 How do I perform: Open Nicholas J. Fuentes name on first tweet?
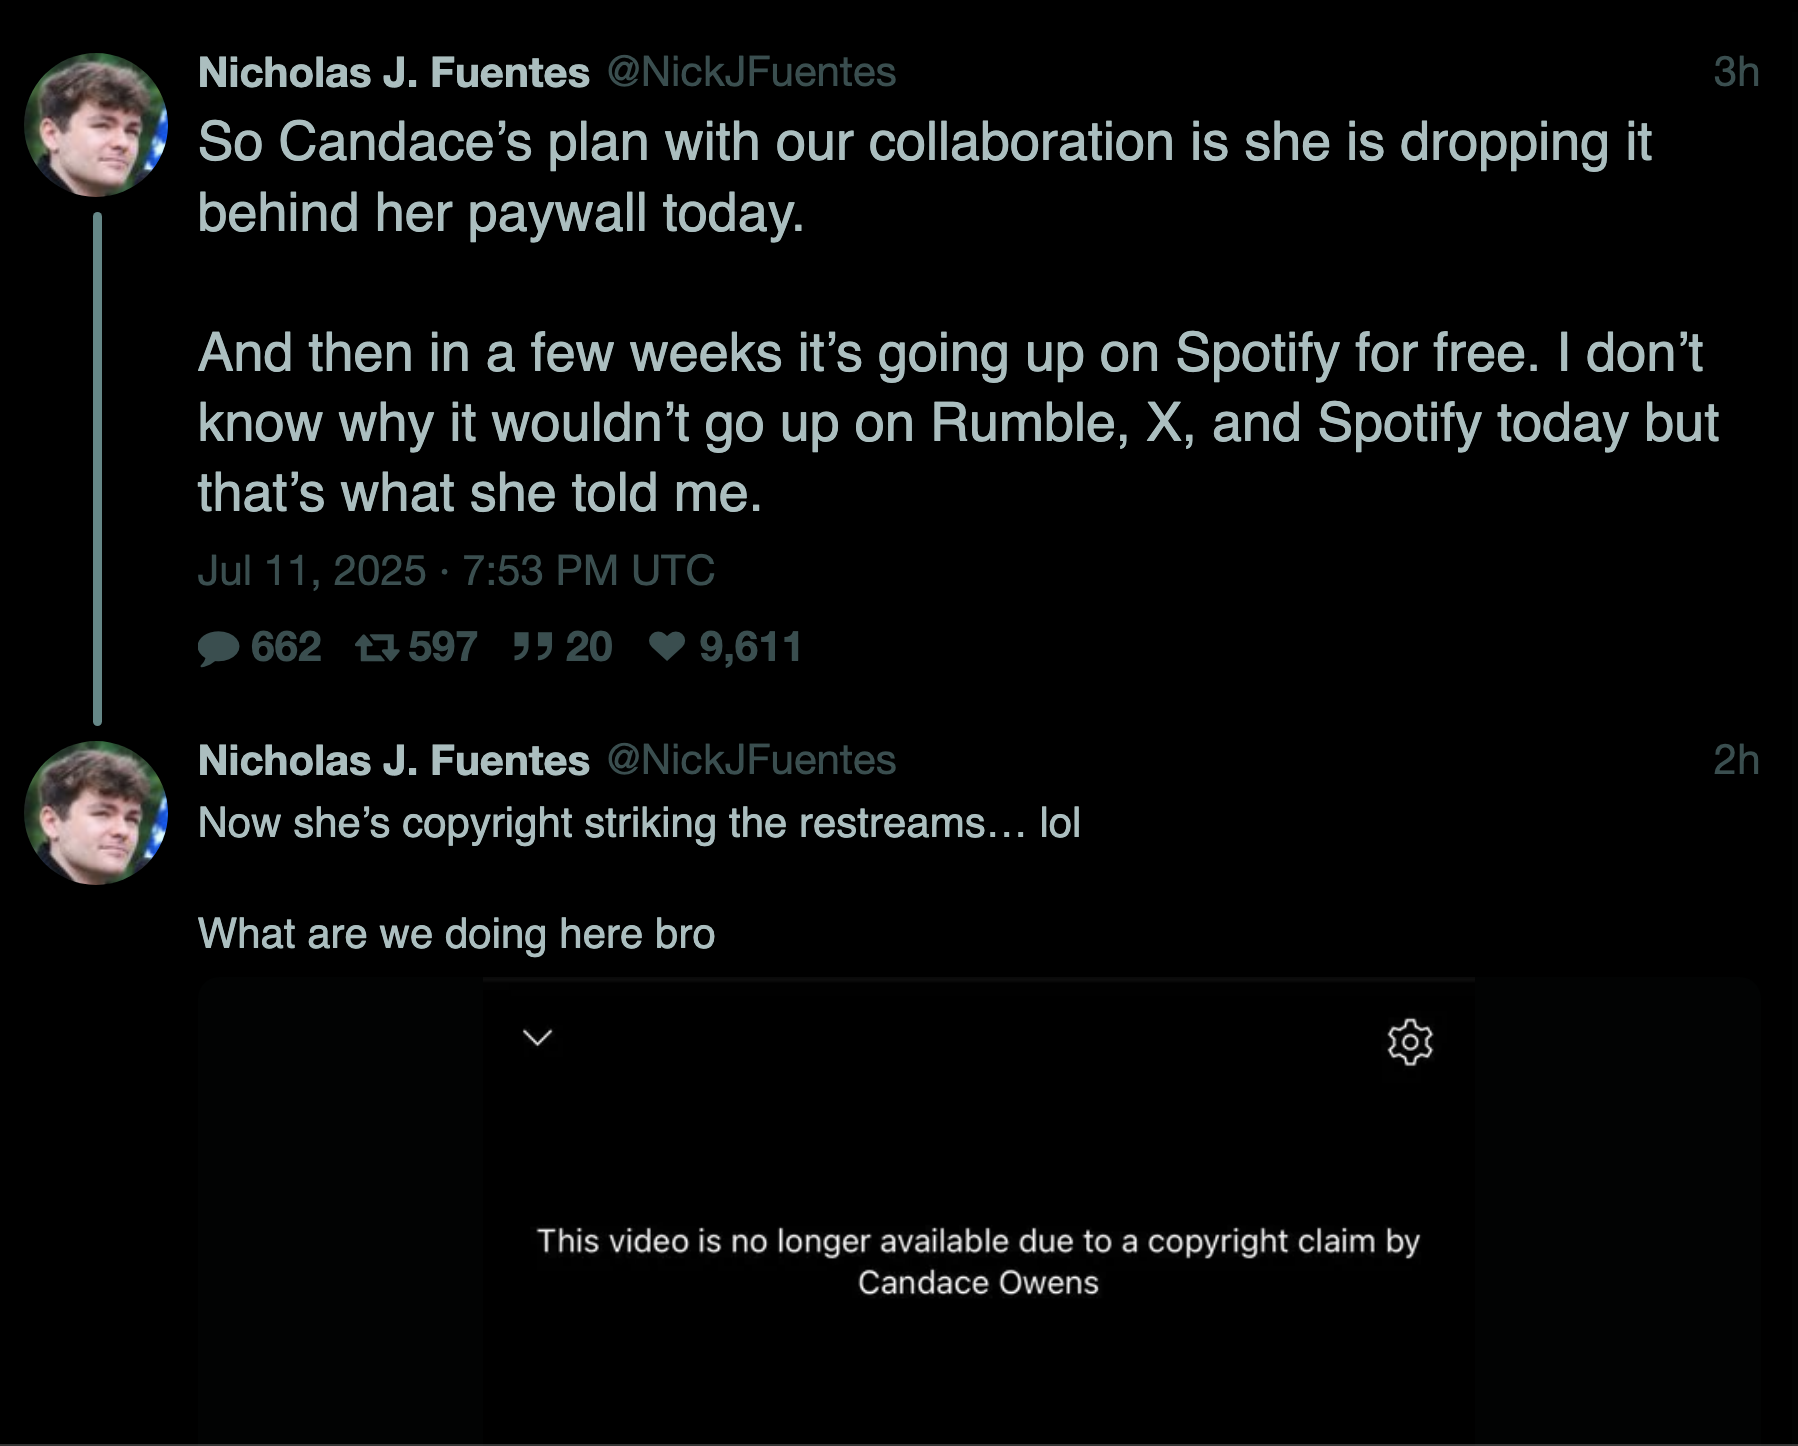pos(394,72)
